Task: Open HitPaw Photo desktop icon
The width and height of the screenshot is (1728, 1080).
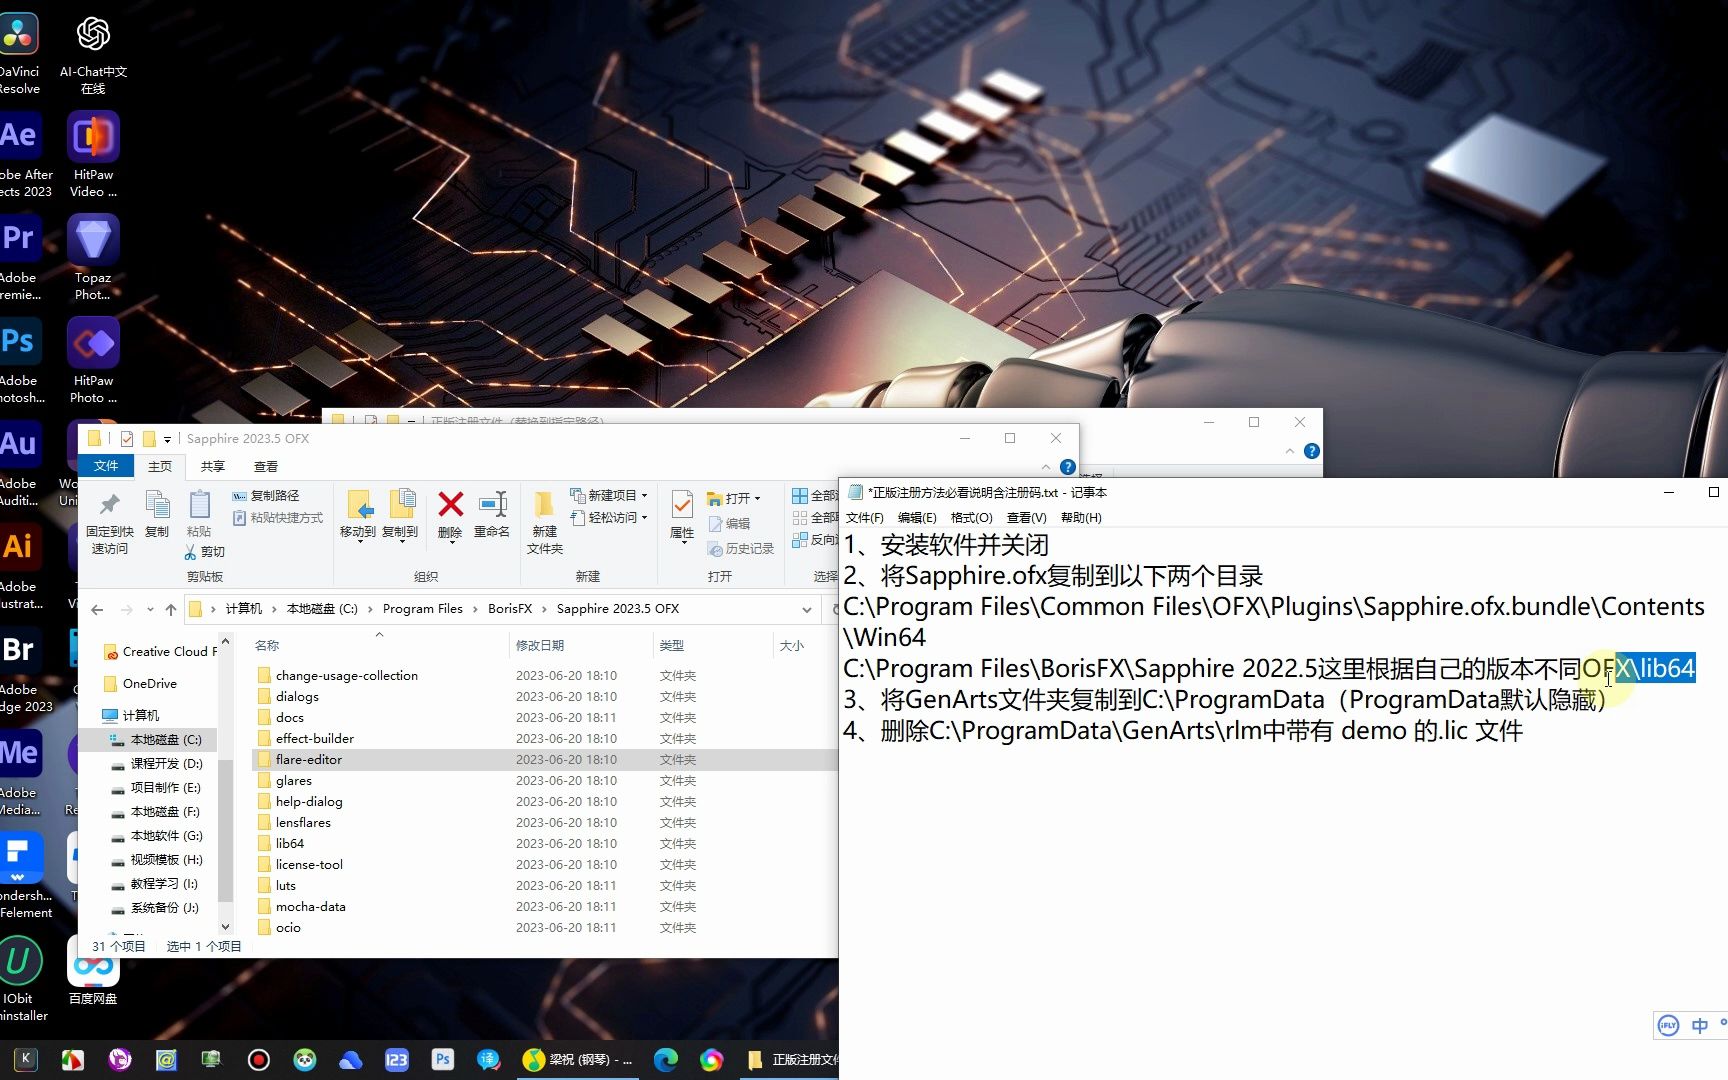Action: tap(93, 361)
